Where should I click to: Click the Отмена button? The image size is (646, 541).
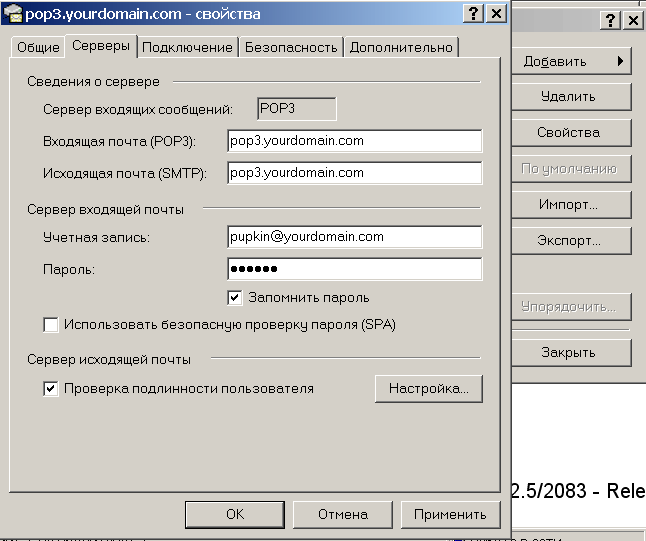pyautogui.click(x=343, y=514)
